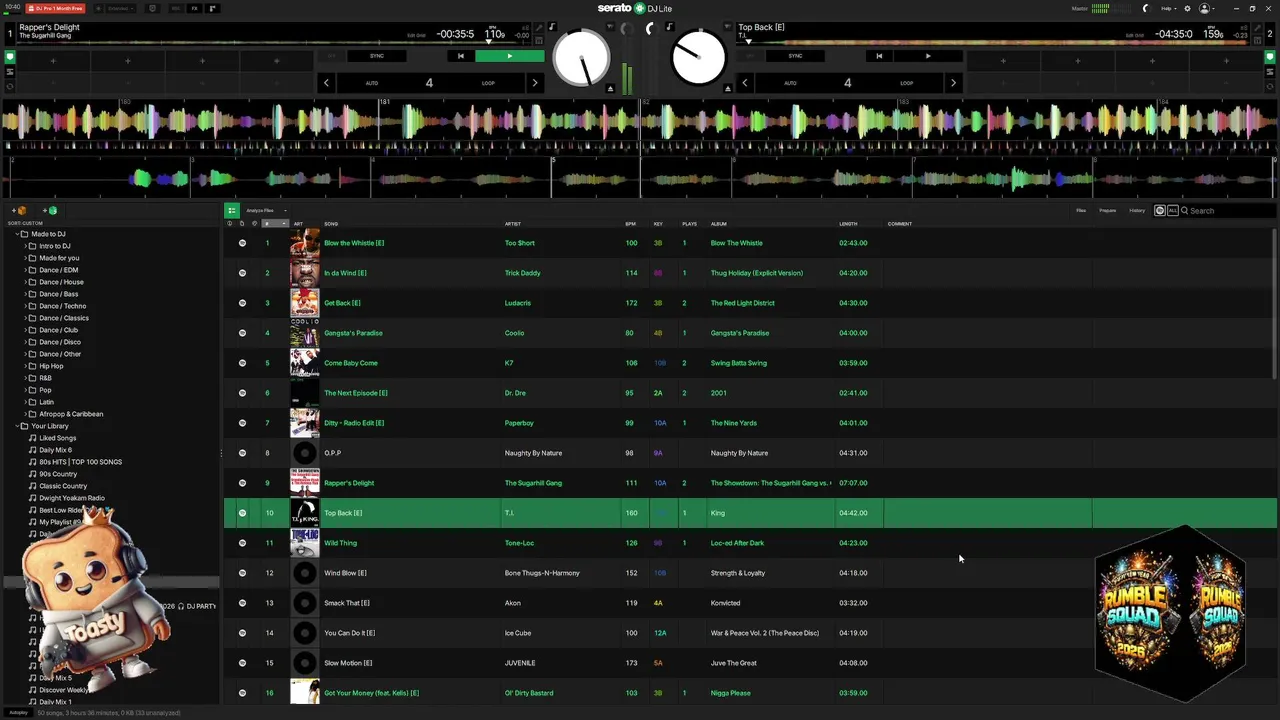1280x720 pixels.
Task: Jump Deck 1 to the track start
Action: (460, 56)
